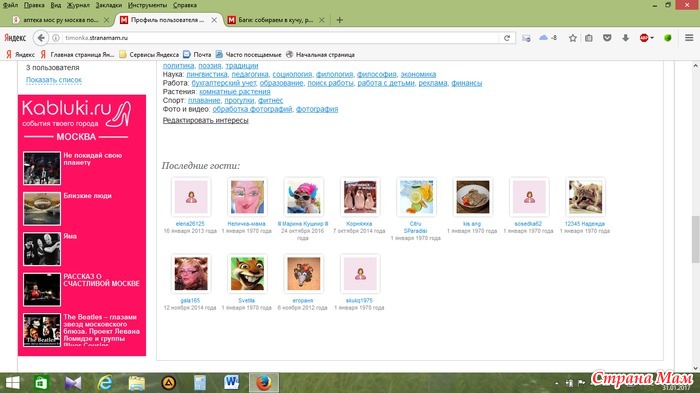Click the address bar URL field
The image size is (700, 393).
coord(281,38)
